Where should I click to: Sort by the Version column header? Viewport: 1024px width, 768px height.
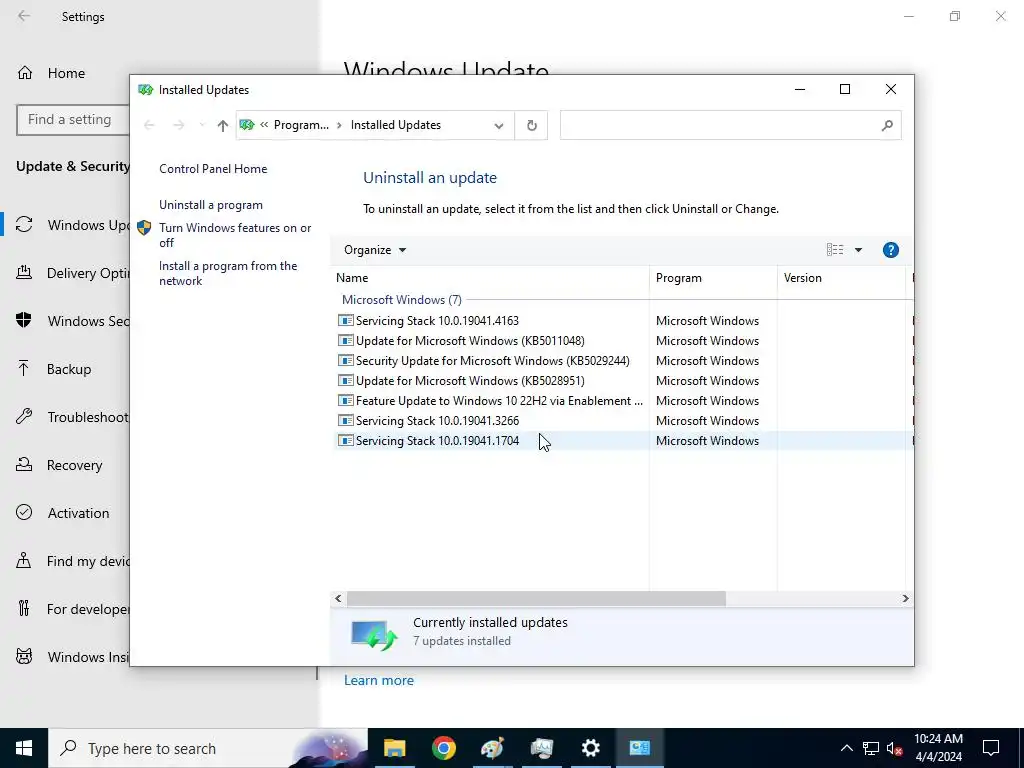coord(841,278)
